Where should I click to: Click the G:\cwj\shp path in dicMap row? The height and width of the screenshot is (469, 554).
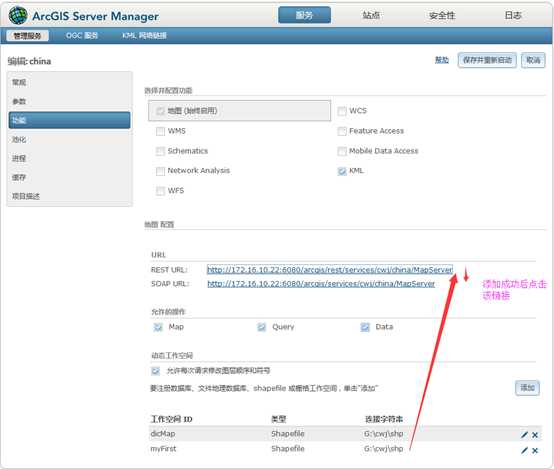[384, 434]
